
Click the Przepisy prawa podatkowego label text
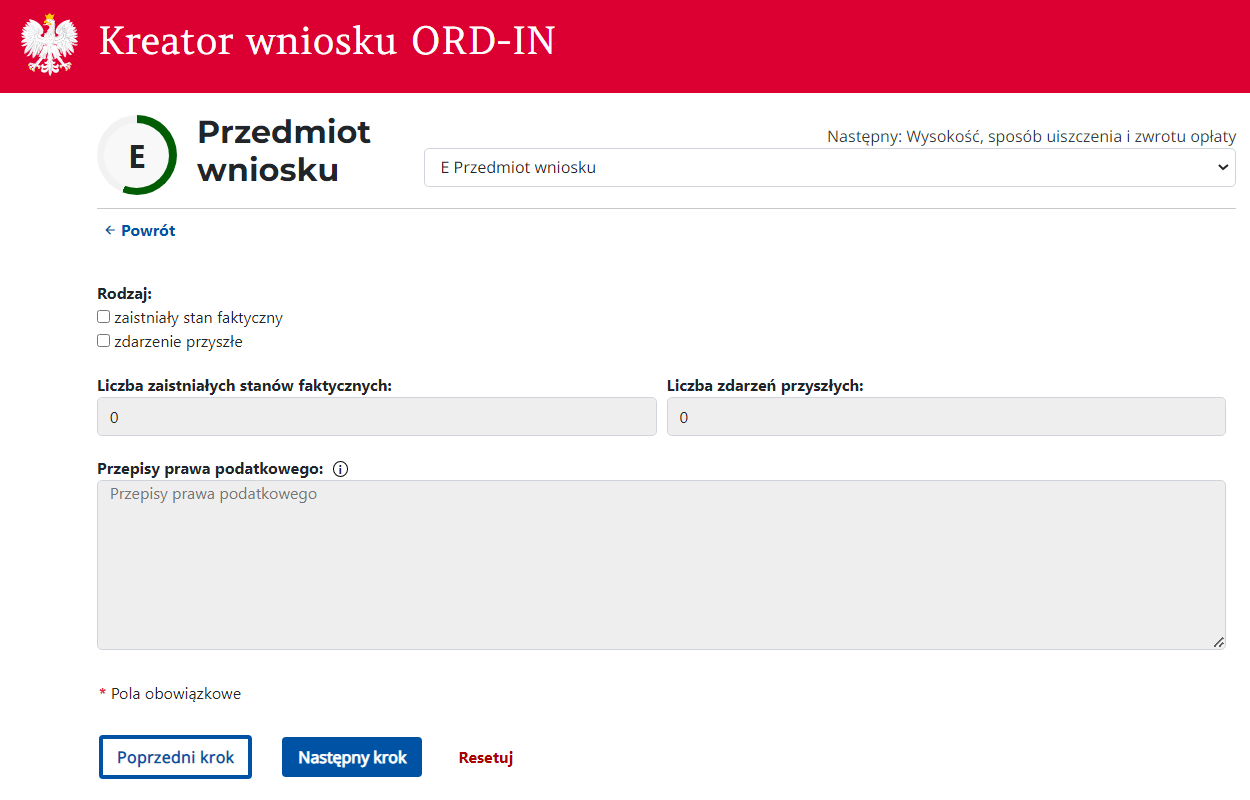click(210, 469)
